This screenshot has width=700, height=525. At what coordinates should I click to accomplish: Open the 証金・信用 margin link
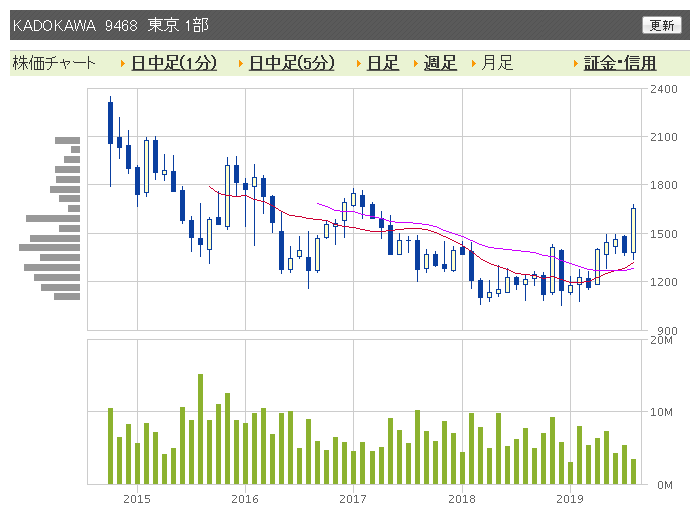(x=620, y=63)
